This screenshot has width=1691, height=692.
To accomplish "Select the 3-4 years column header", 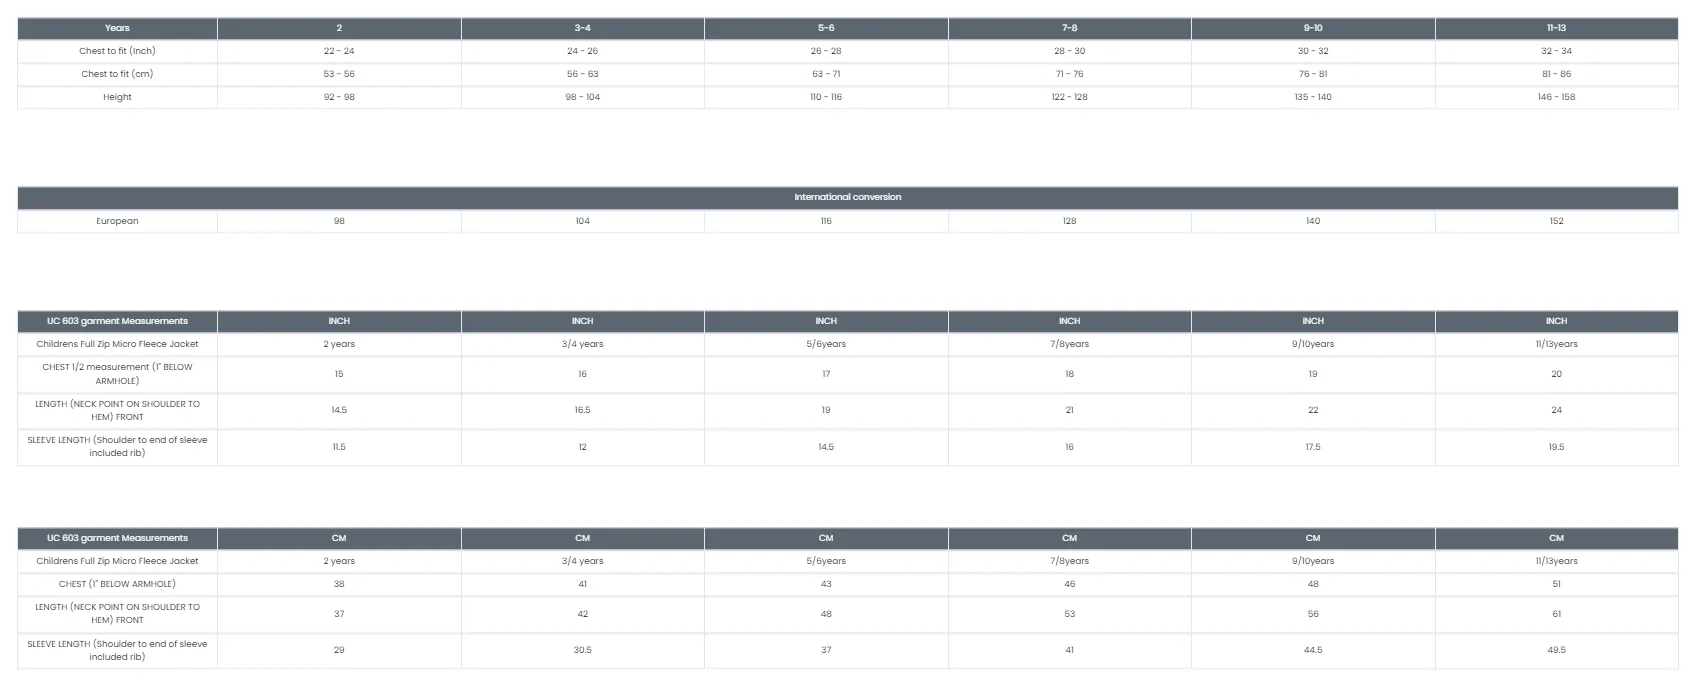I will click(582, 28).
